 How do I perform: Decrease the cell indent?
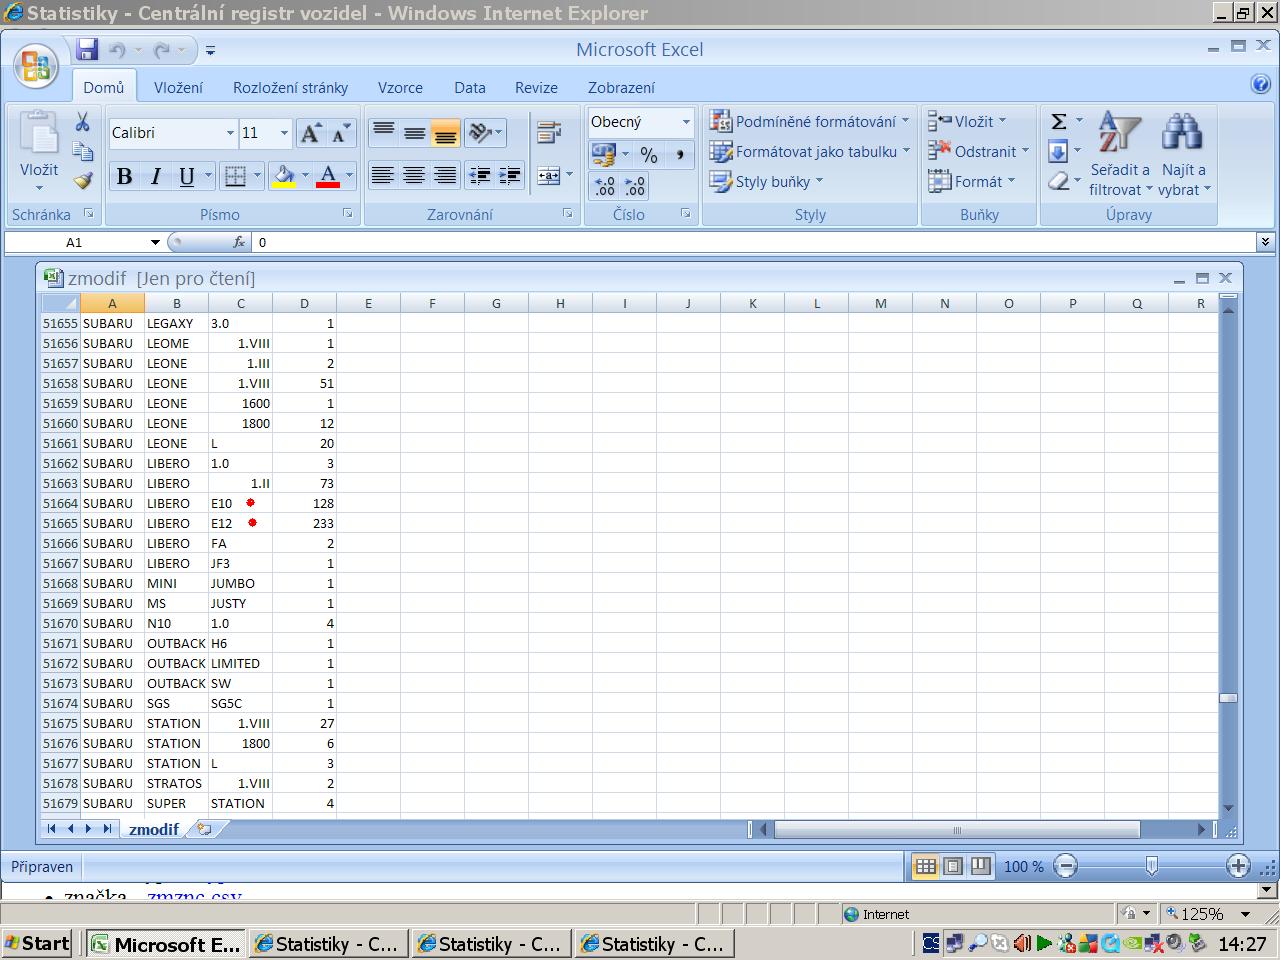click(480, 176)
